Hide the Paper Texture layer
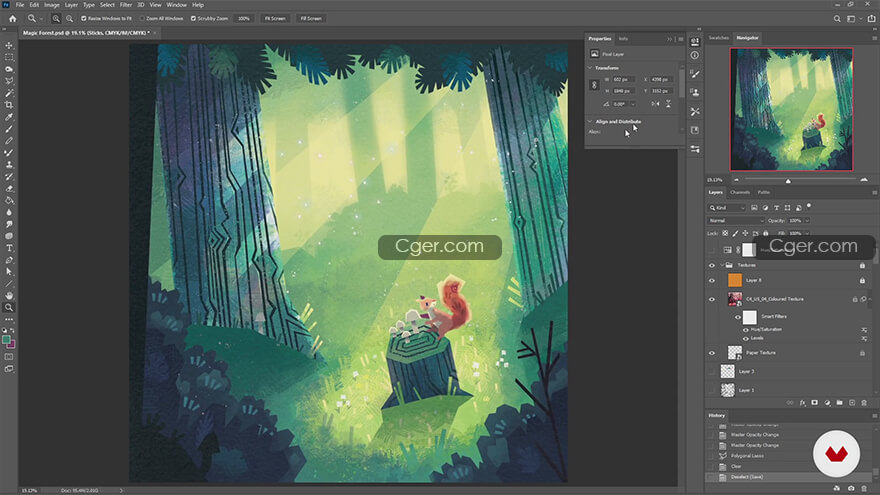 tap(712, 352)
